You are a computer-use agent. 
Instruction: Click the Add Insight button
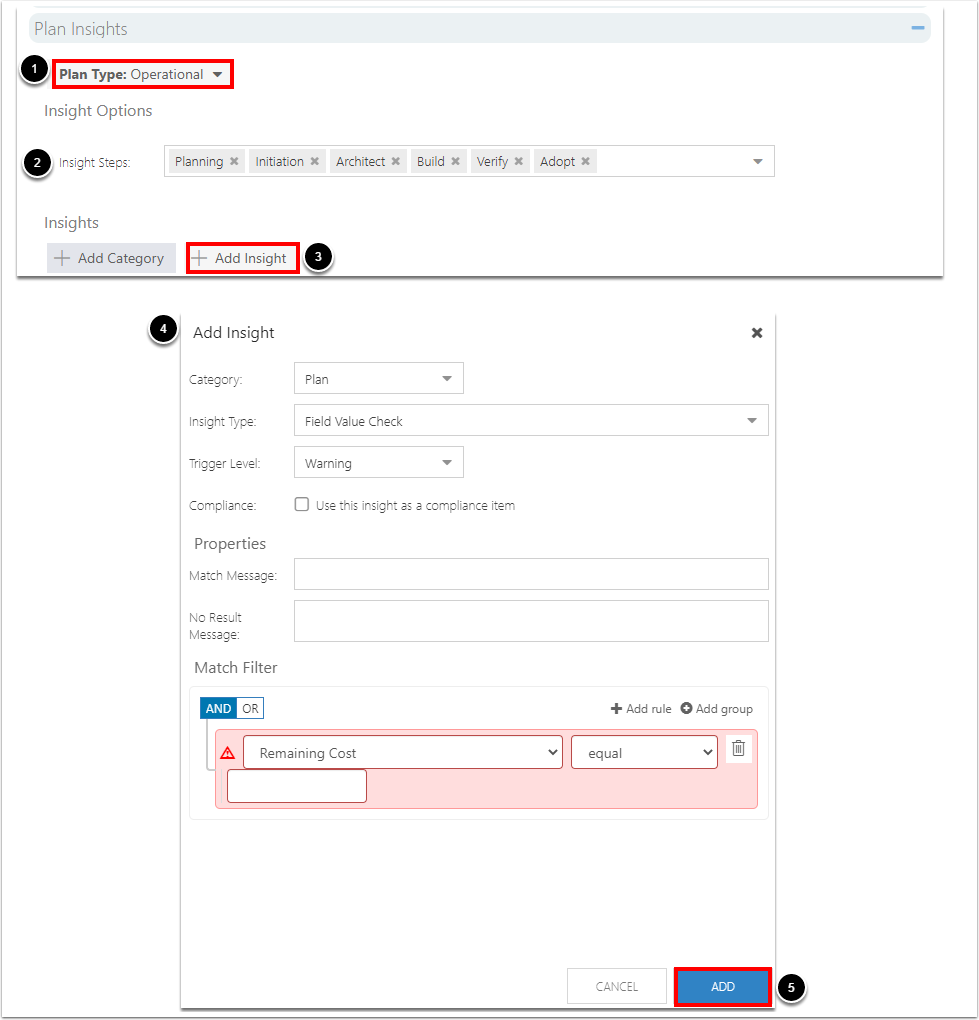pos(242,258)
